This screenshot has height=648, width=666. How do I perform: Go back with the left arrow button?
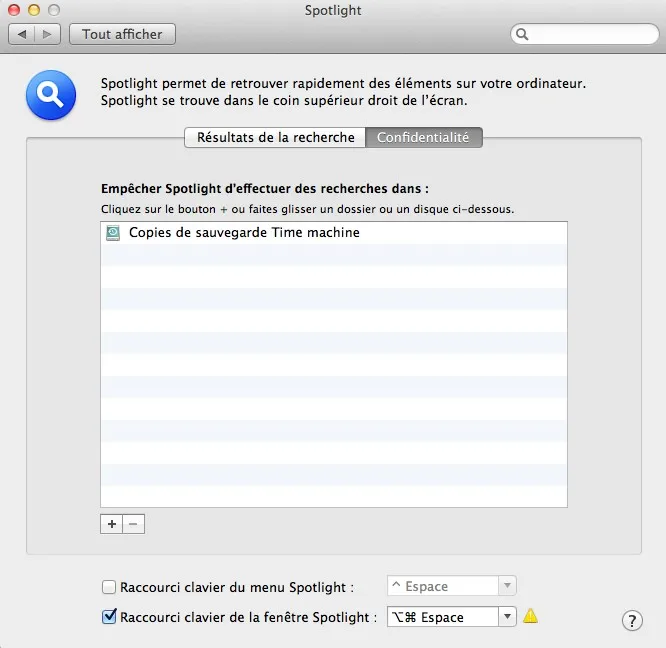(22, 34)
